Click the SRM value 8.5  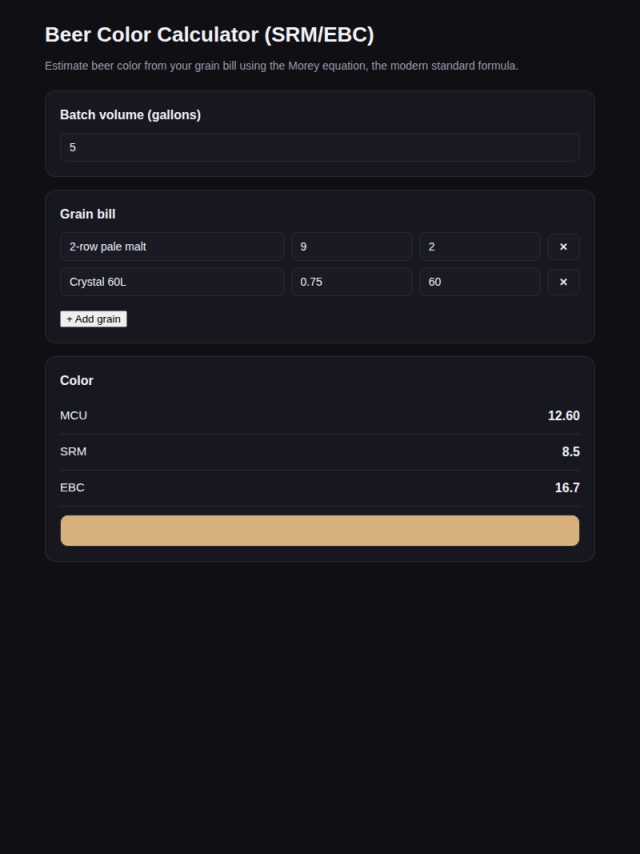(571, 452)
